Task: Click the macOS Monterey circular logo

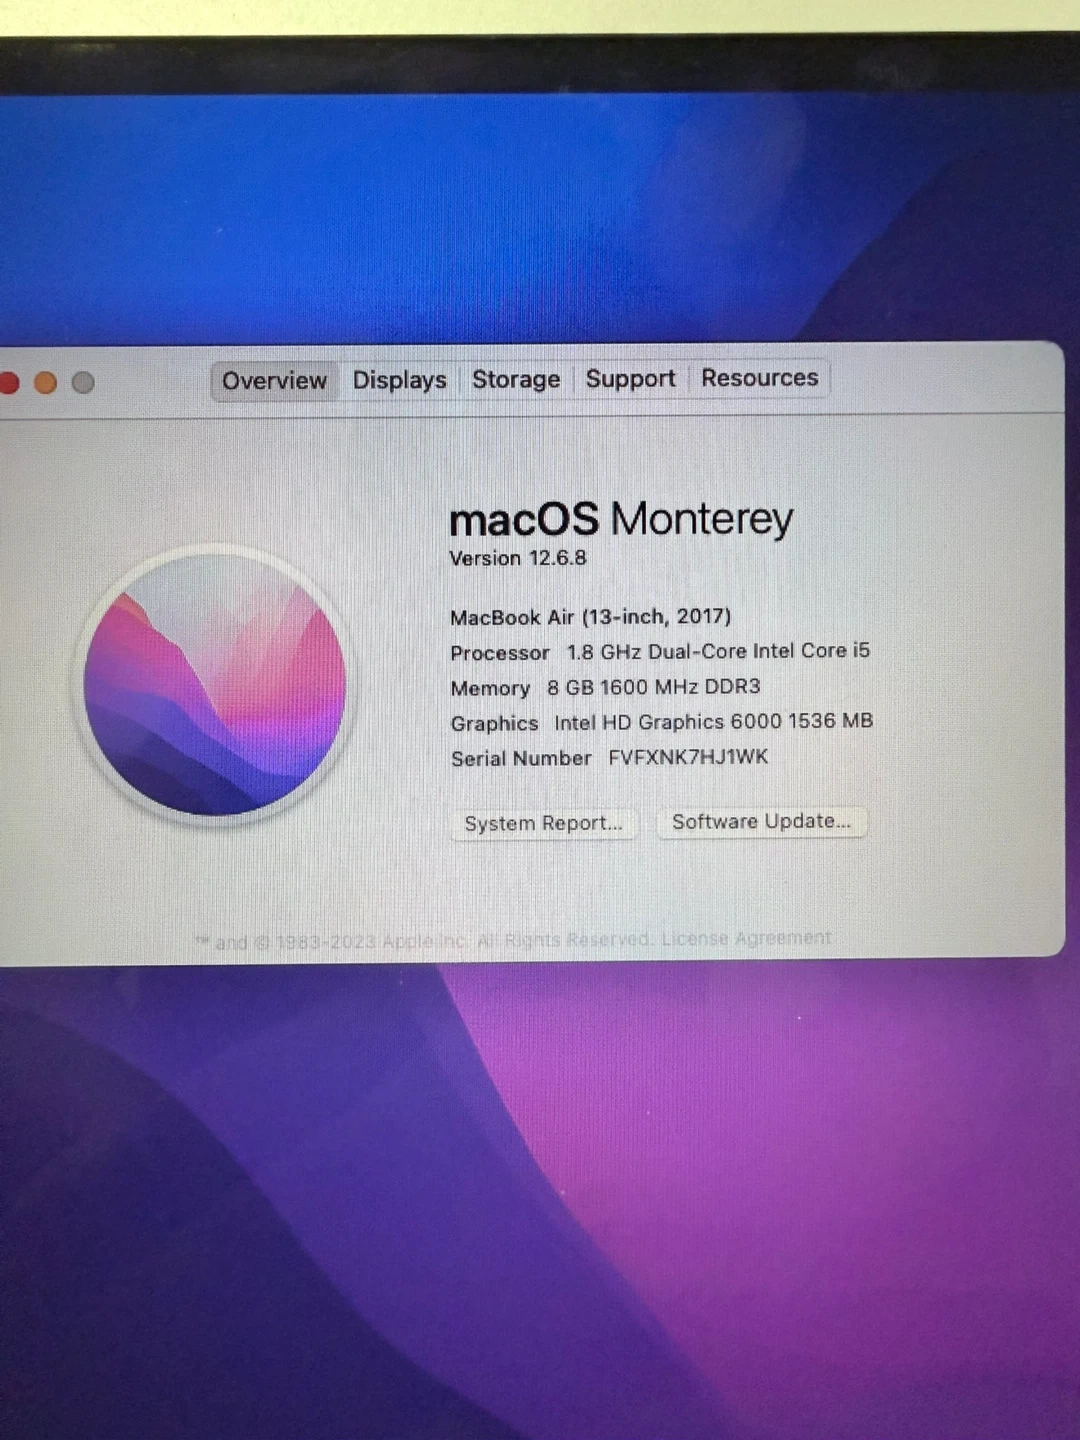Action: [x=215, y=685]
